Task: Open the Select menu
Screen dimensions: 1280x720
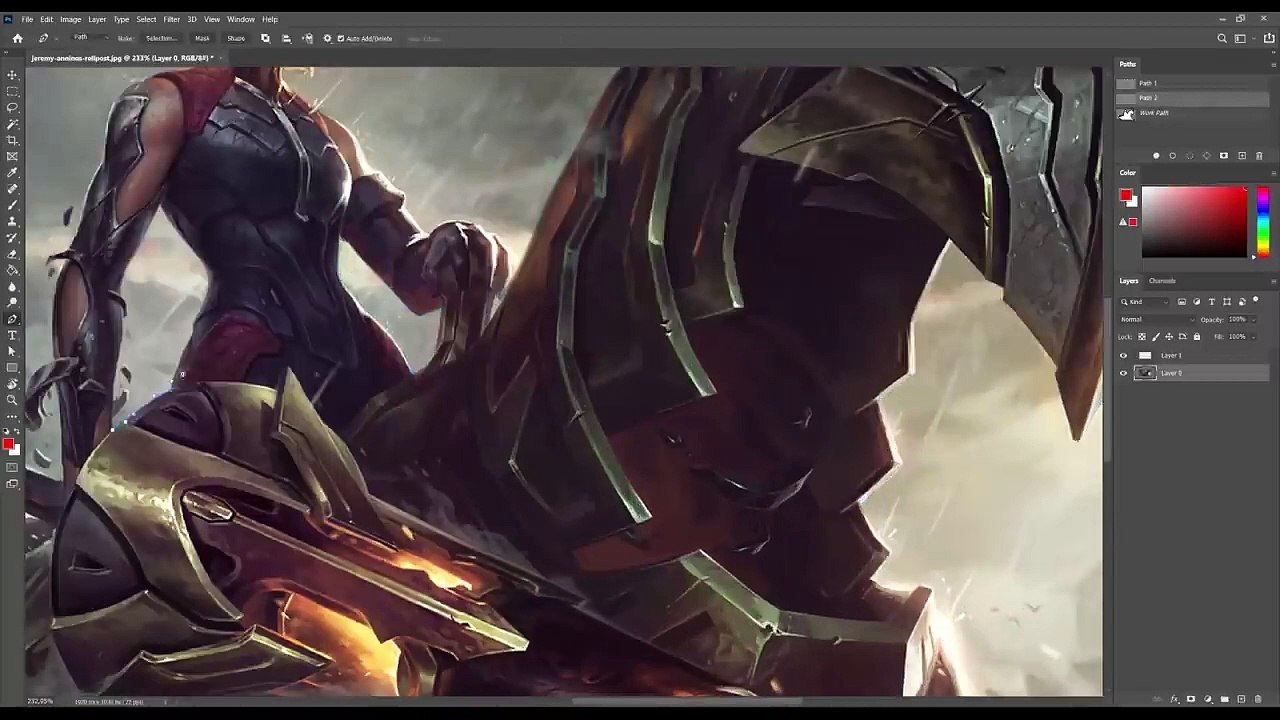Action: [146, 19]
